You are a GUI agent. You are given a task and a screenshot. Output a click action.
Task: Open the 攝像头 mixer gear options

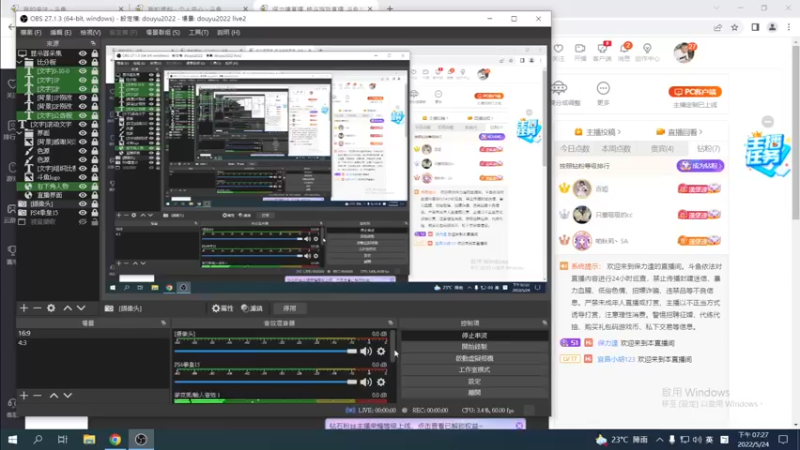(381, 351)
